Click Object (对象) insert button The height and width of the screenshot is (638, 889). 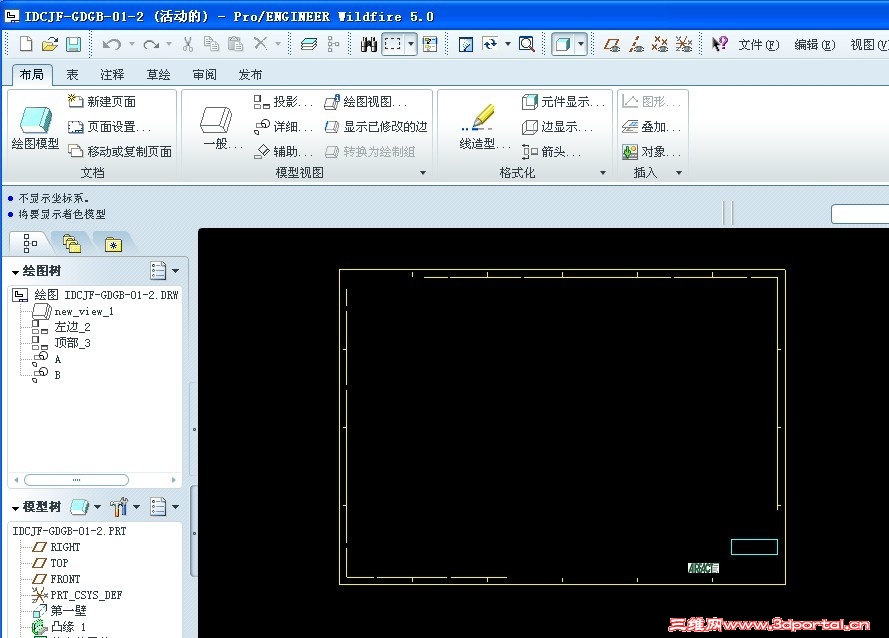coord(651,151)
